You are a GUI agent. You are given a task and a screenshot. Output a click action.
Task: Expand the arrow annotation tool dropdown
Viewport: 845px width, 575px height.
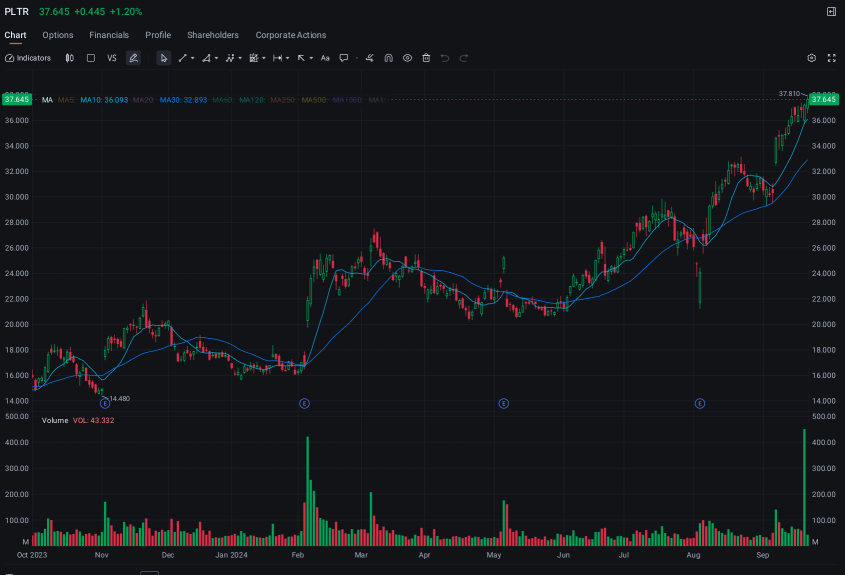click(x=312, y=58)
